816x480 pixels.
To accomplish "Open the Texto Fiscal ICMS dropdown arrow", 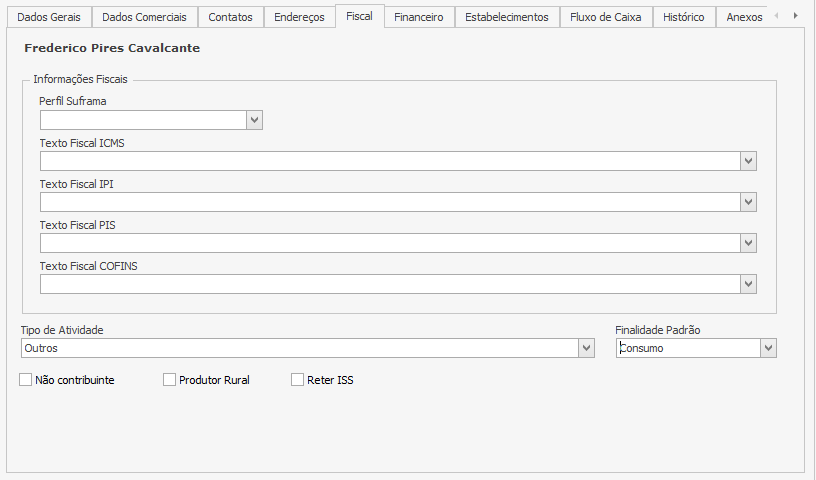I will pyautogui.click(x=748, y=161).
